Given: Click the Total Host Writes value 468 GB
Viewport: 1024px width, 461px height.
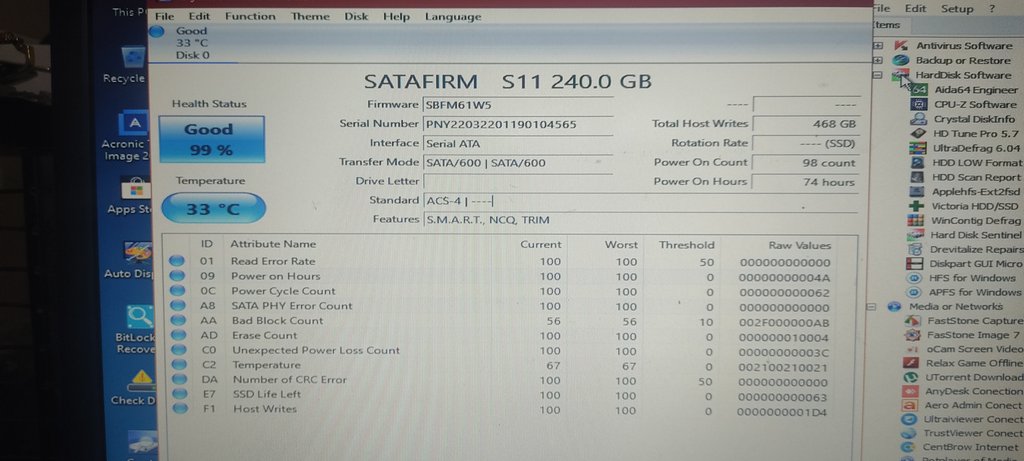Looking at the screenshot, I should click(807, 124).
